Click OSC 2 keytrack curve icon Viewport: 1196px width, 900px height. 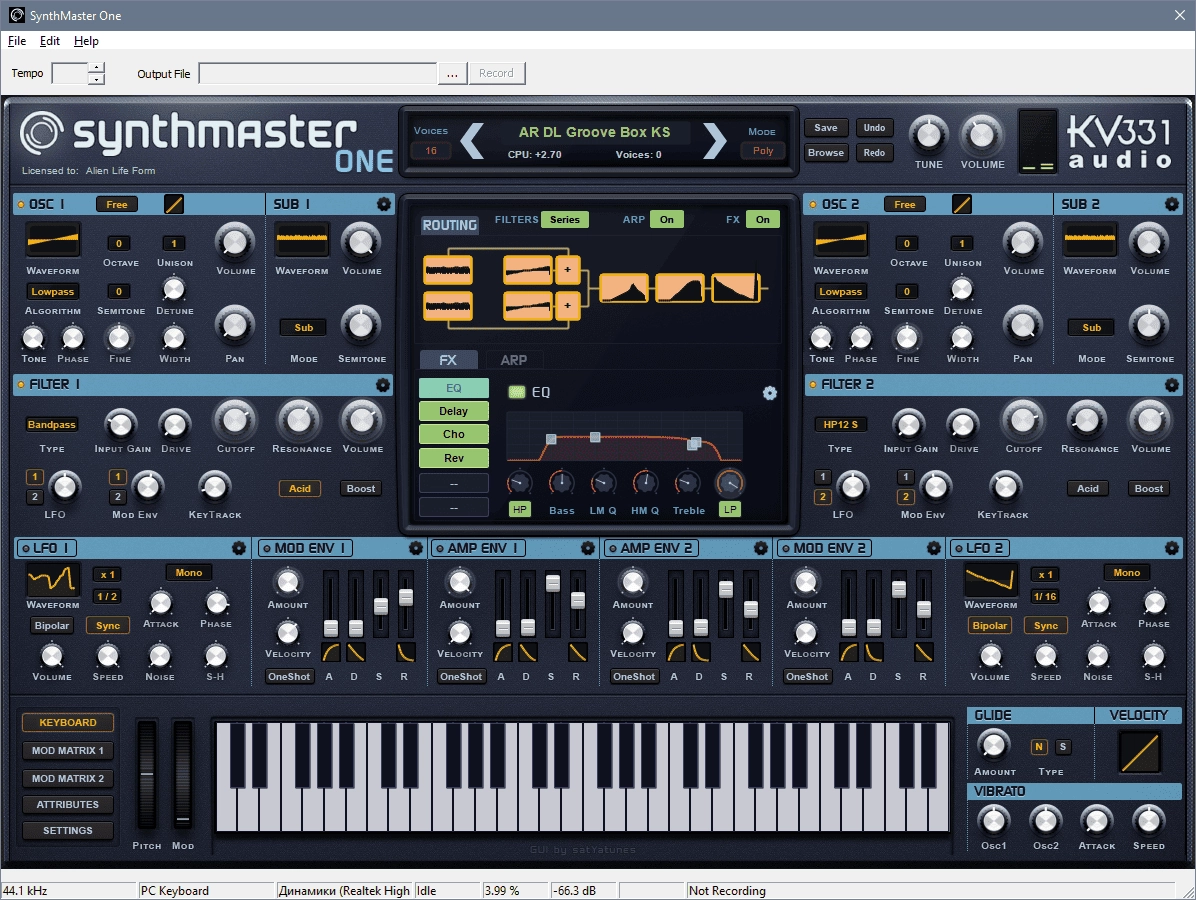point(962,204)
